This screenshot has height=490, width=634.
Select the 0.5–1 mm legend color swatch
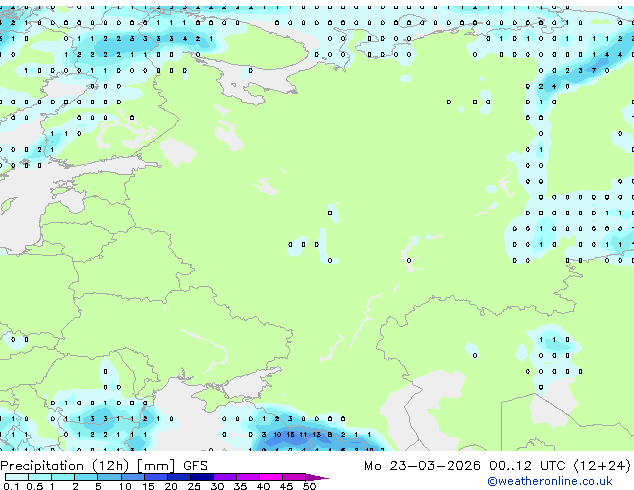click(40, 477)
